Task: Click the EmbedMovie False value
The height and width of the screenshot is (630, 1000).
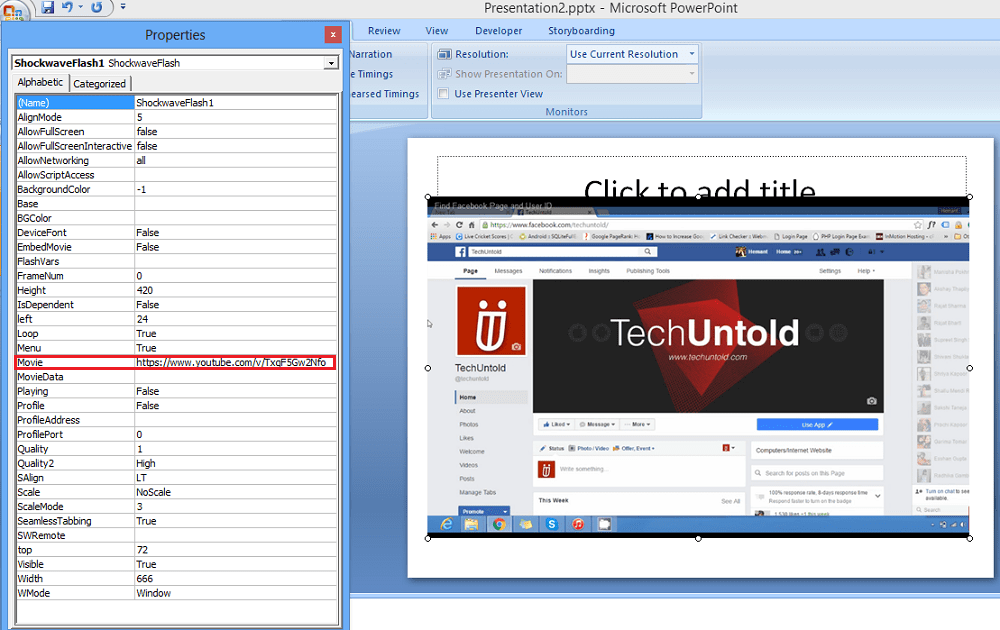Action: [235, 247]
